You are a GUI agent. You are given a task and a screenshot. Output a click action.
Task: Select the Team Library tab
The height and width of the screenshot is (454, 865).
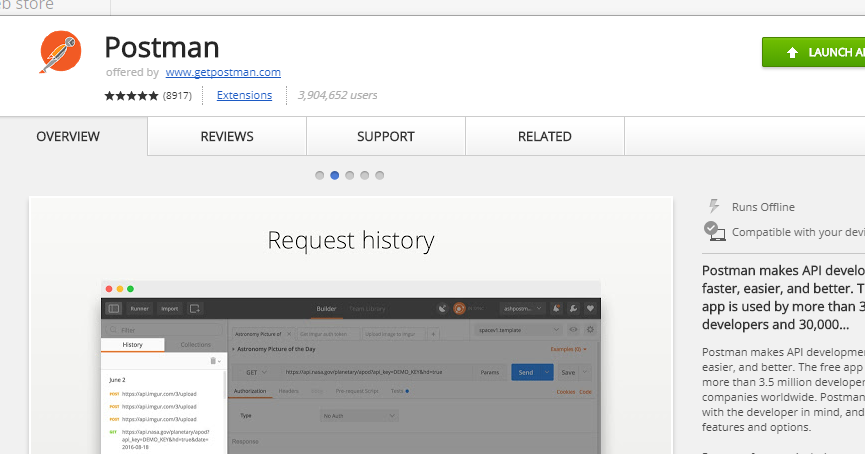tap(367, 309)
